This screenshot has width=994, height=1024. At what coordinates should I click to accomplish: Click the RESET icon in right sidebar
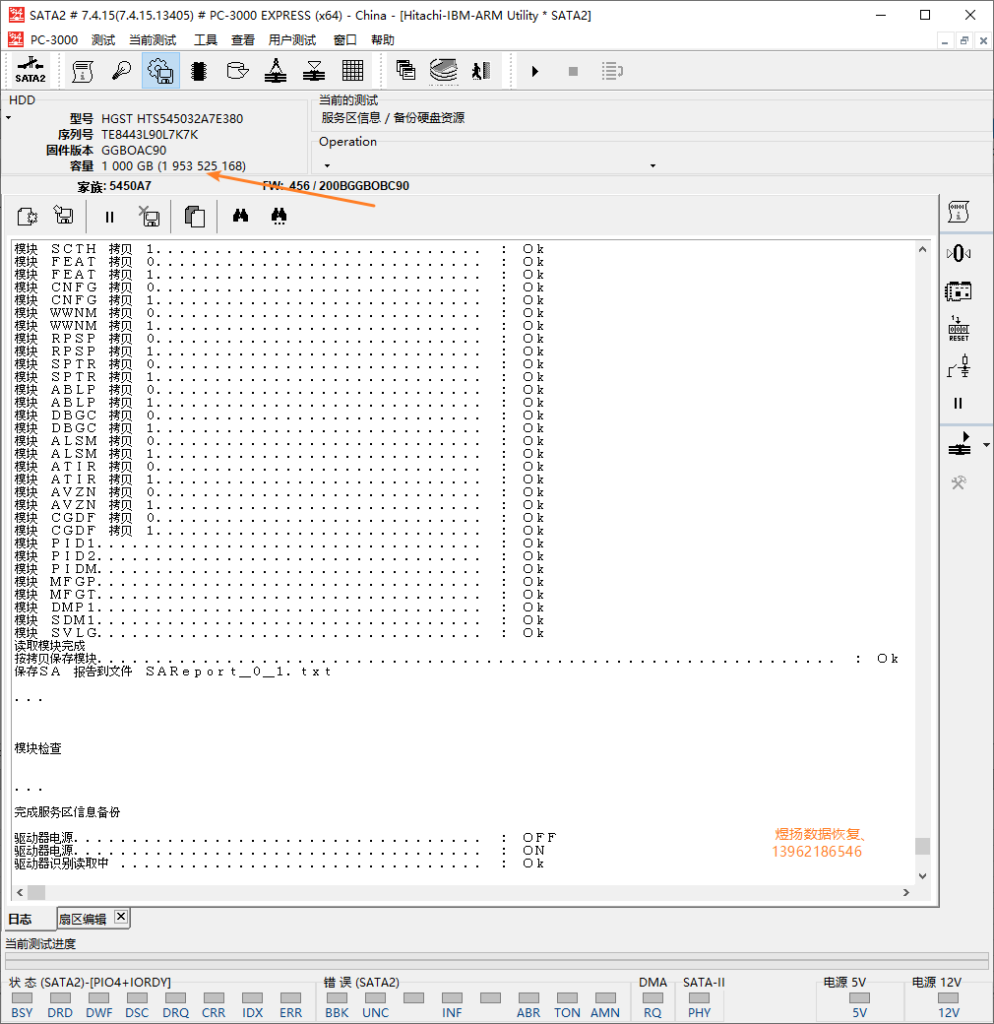(958, 328)
